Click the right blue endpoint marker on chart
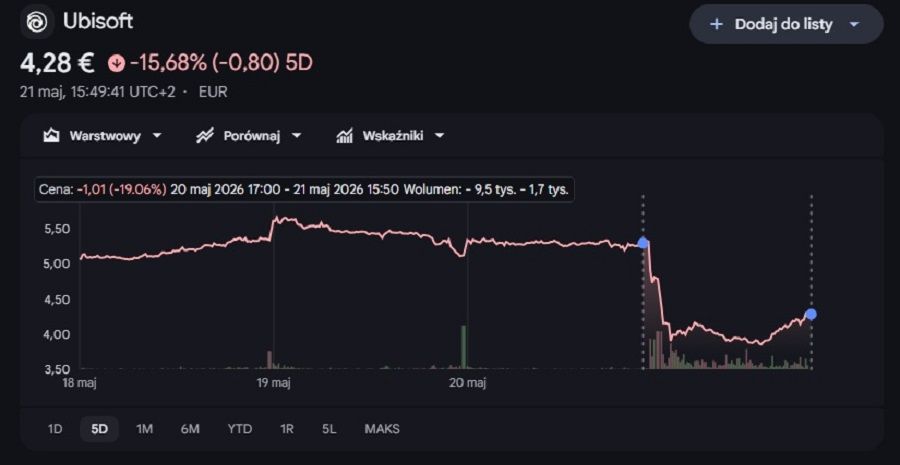 point(810,314)
